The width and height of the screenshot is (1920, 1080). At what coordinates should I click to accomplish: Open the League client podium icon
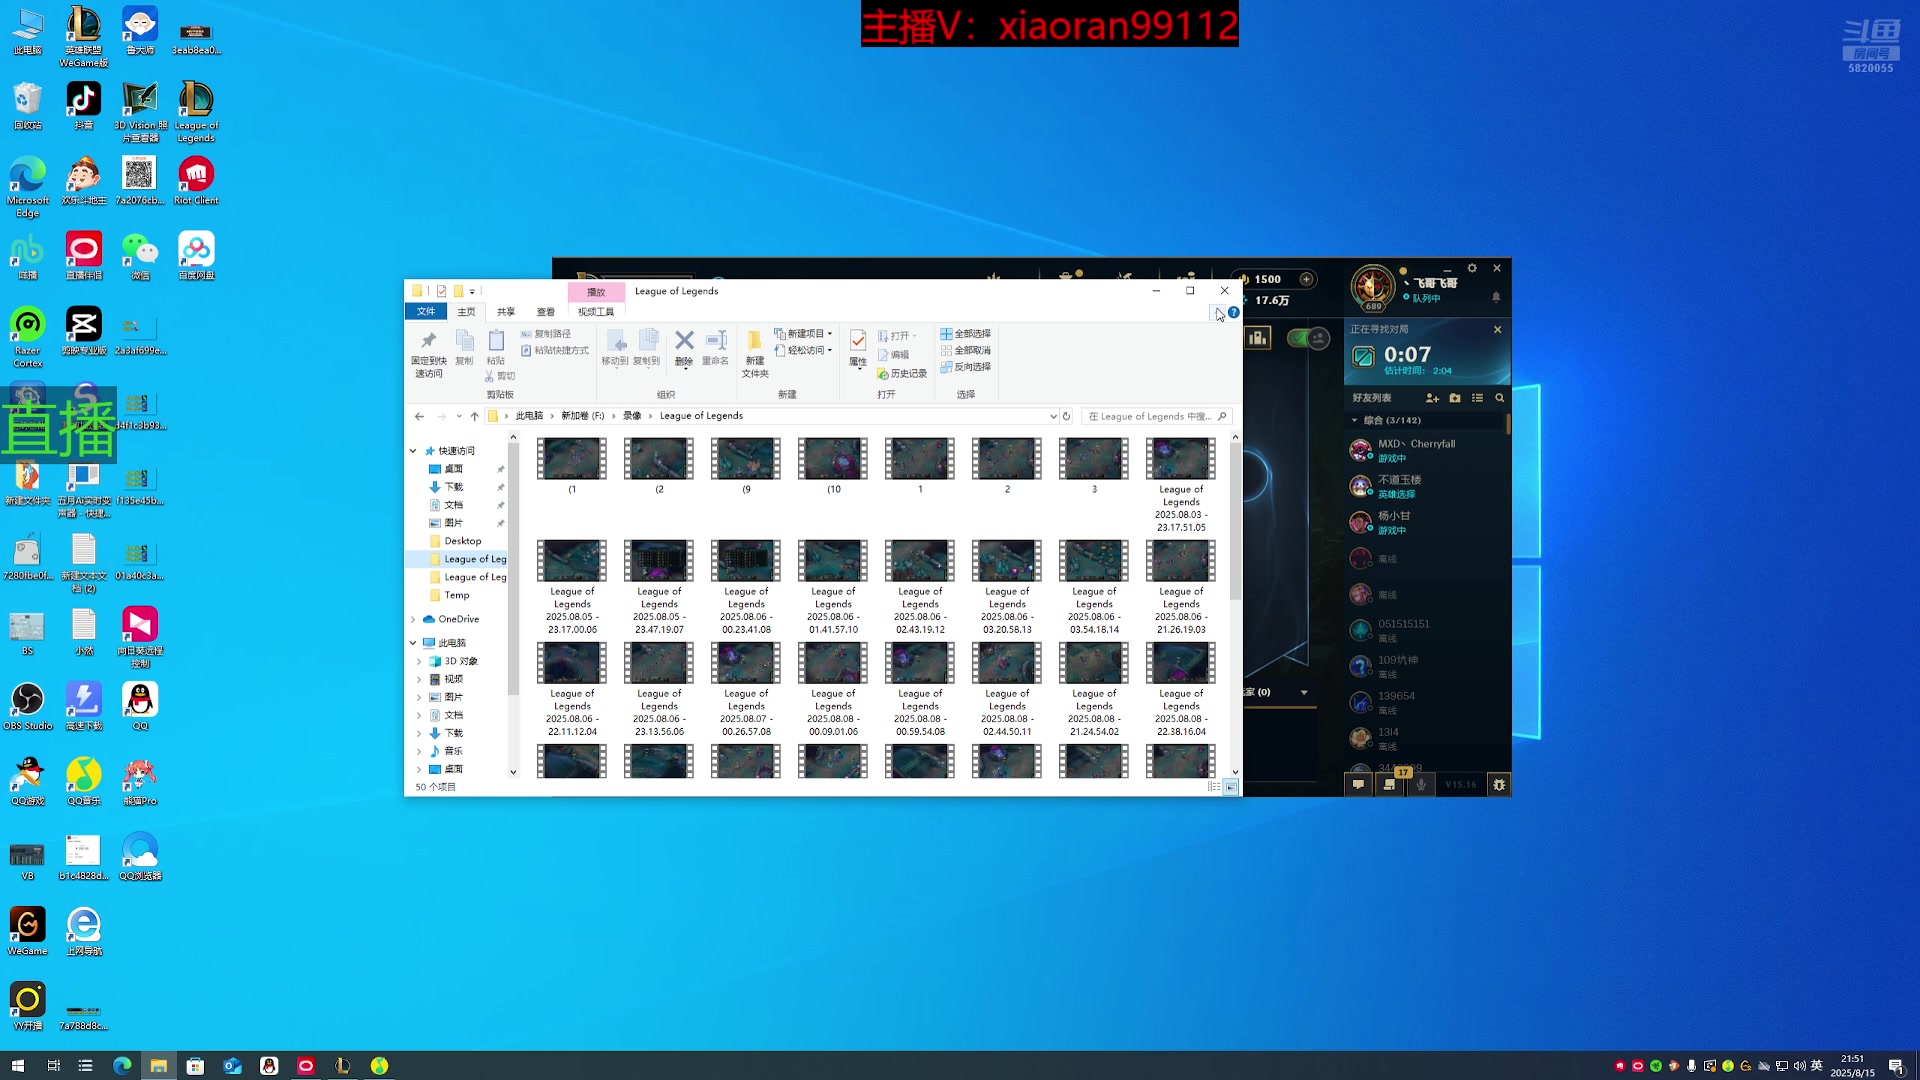pos(1257,338)
